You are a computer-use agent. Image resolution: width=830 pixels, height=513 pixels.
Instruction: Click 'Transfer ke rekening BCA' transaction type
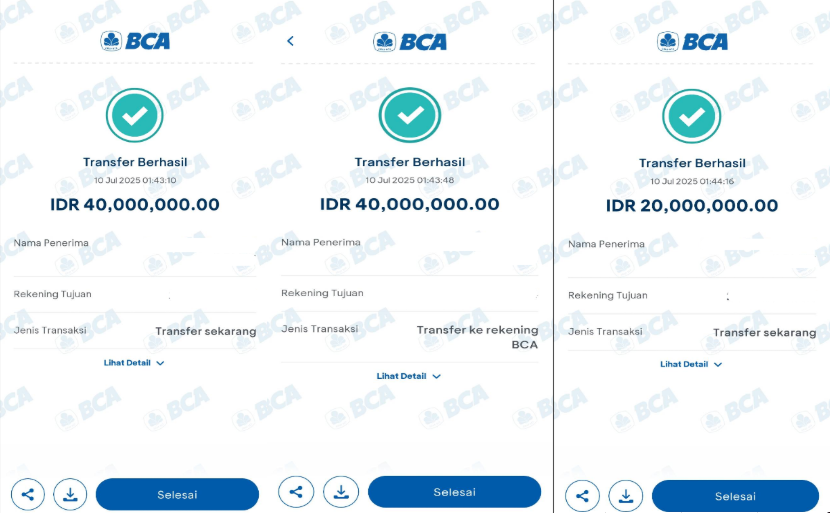coord(477,337)
